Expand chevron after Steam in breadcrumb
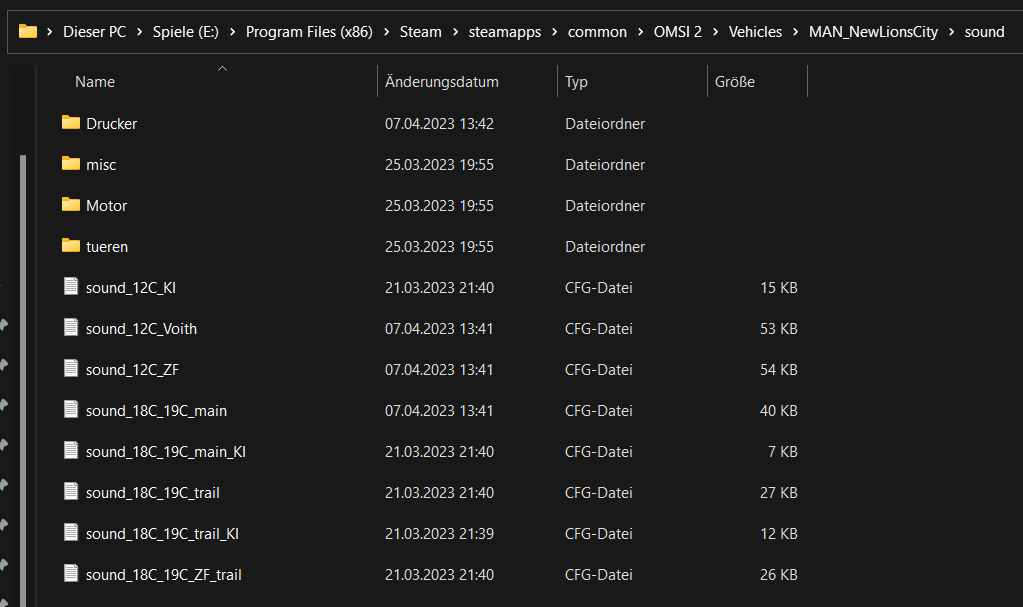This screenshot has width=1023, height=607. [455, 32]
